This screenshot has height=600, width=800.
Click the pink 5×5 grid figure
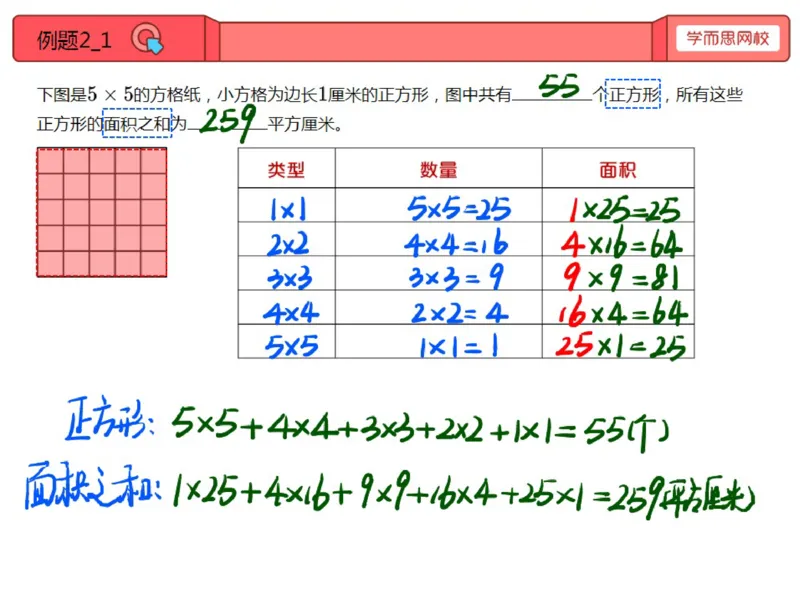click(102, 212)
